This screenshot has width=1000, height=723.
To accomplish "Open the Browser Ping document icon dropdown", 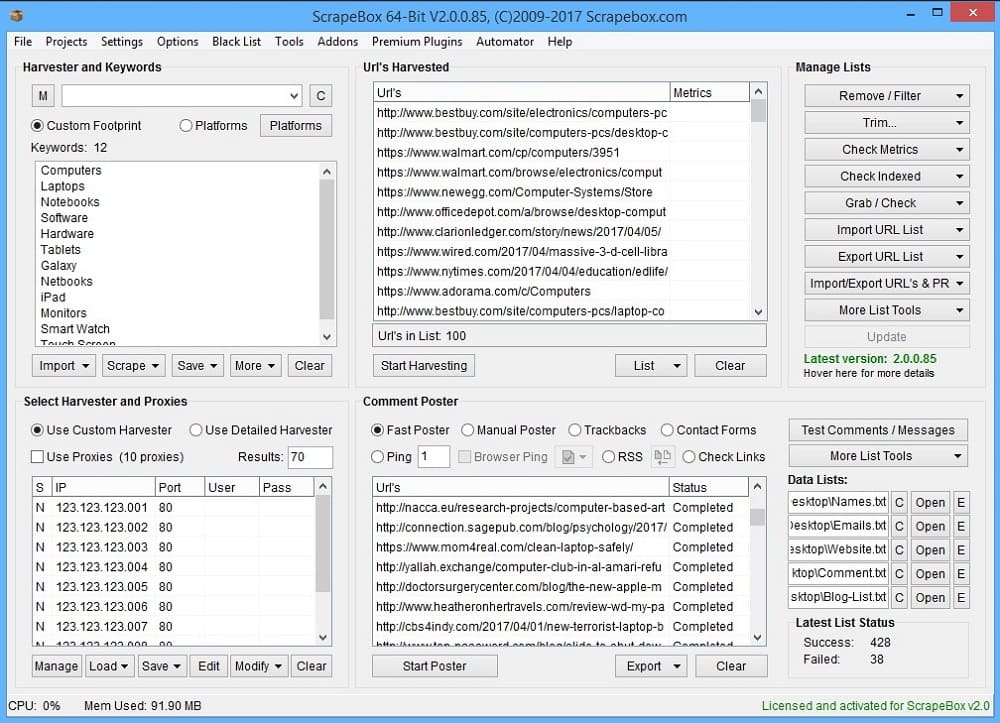I will (574, 456).
